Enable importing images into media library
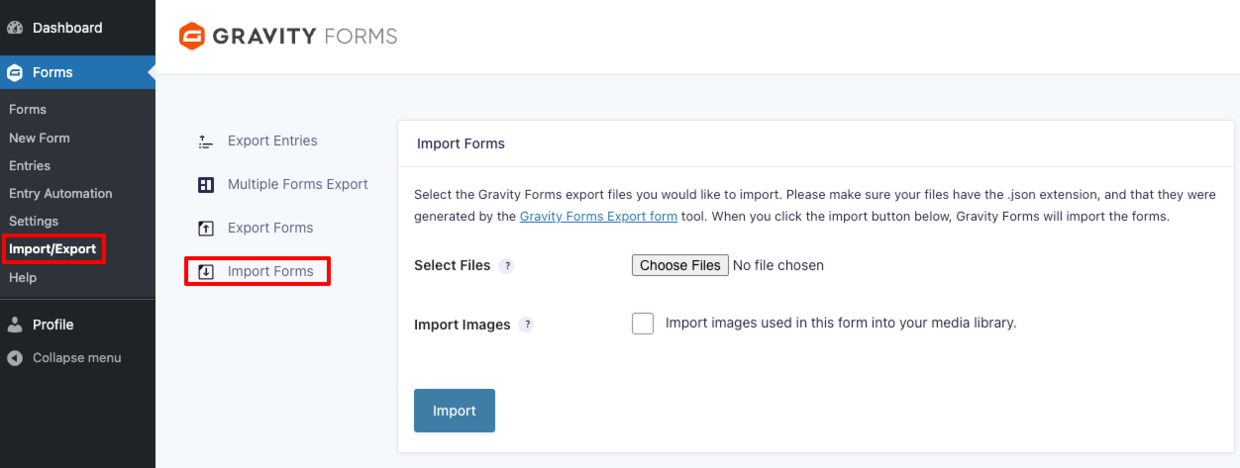 [643, 324]
